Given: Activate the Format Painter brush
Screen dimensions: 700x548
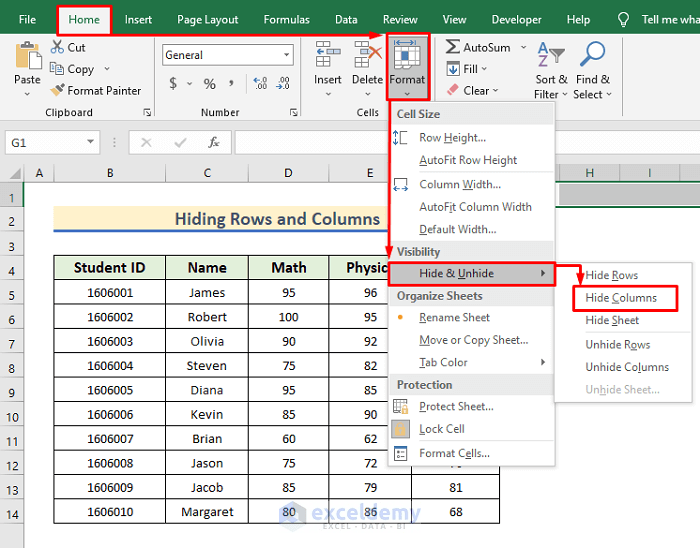Looking at the screenshot, I should click(57, 90).
